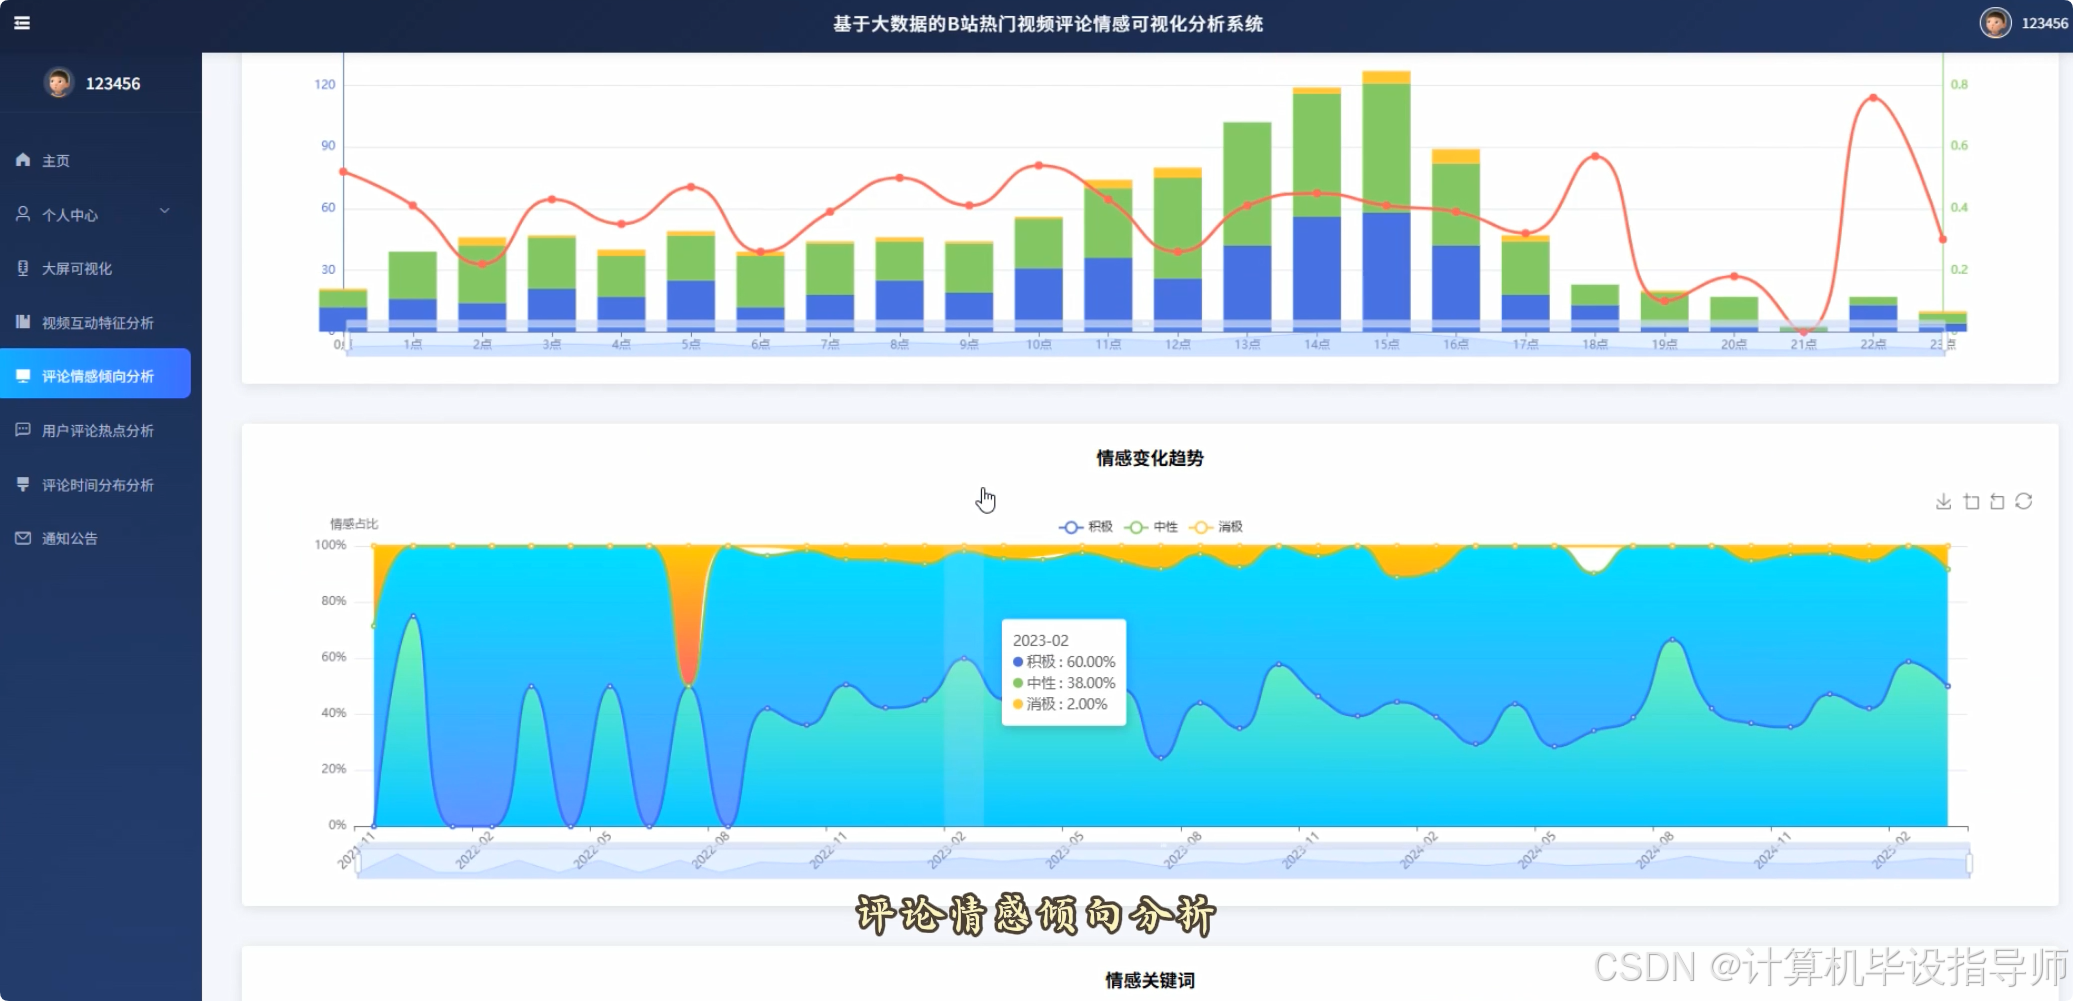2073x1001 pixels.
Task: Collapse the sidebar with the hamburger icon
Action: [22, 23]
